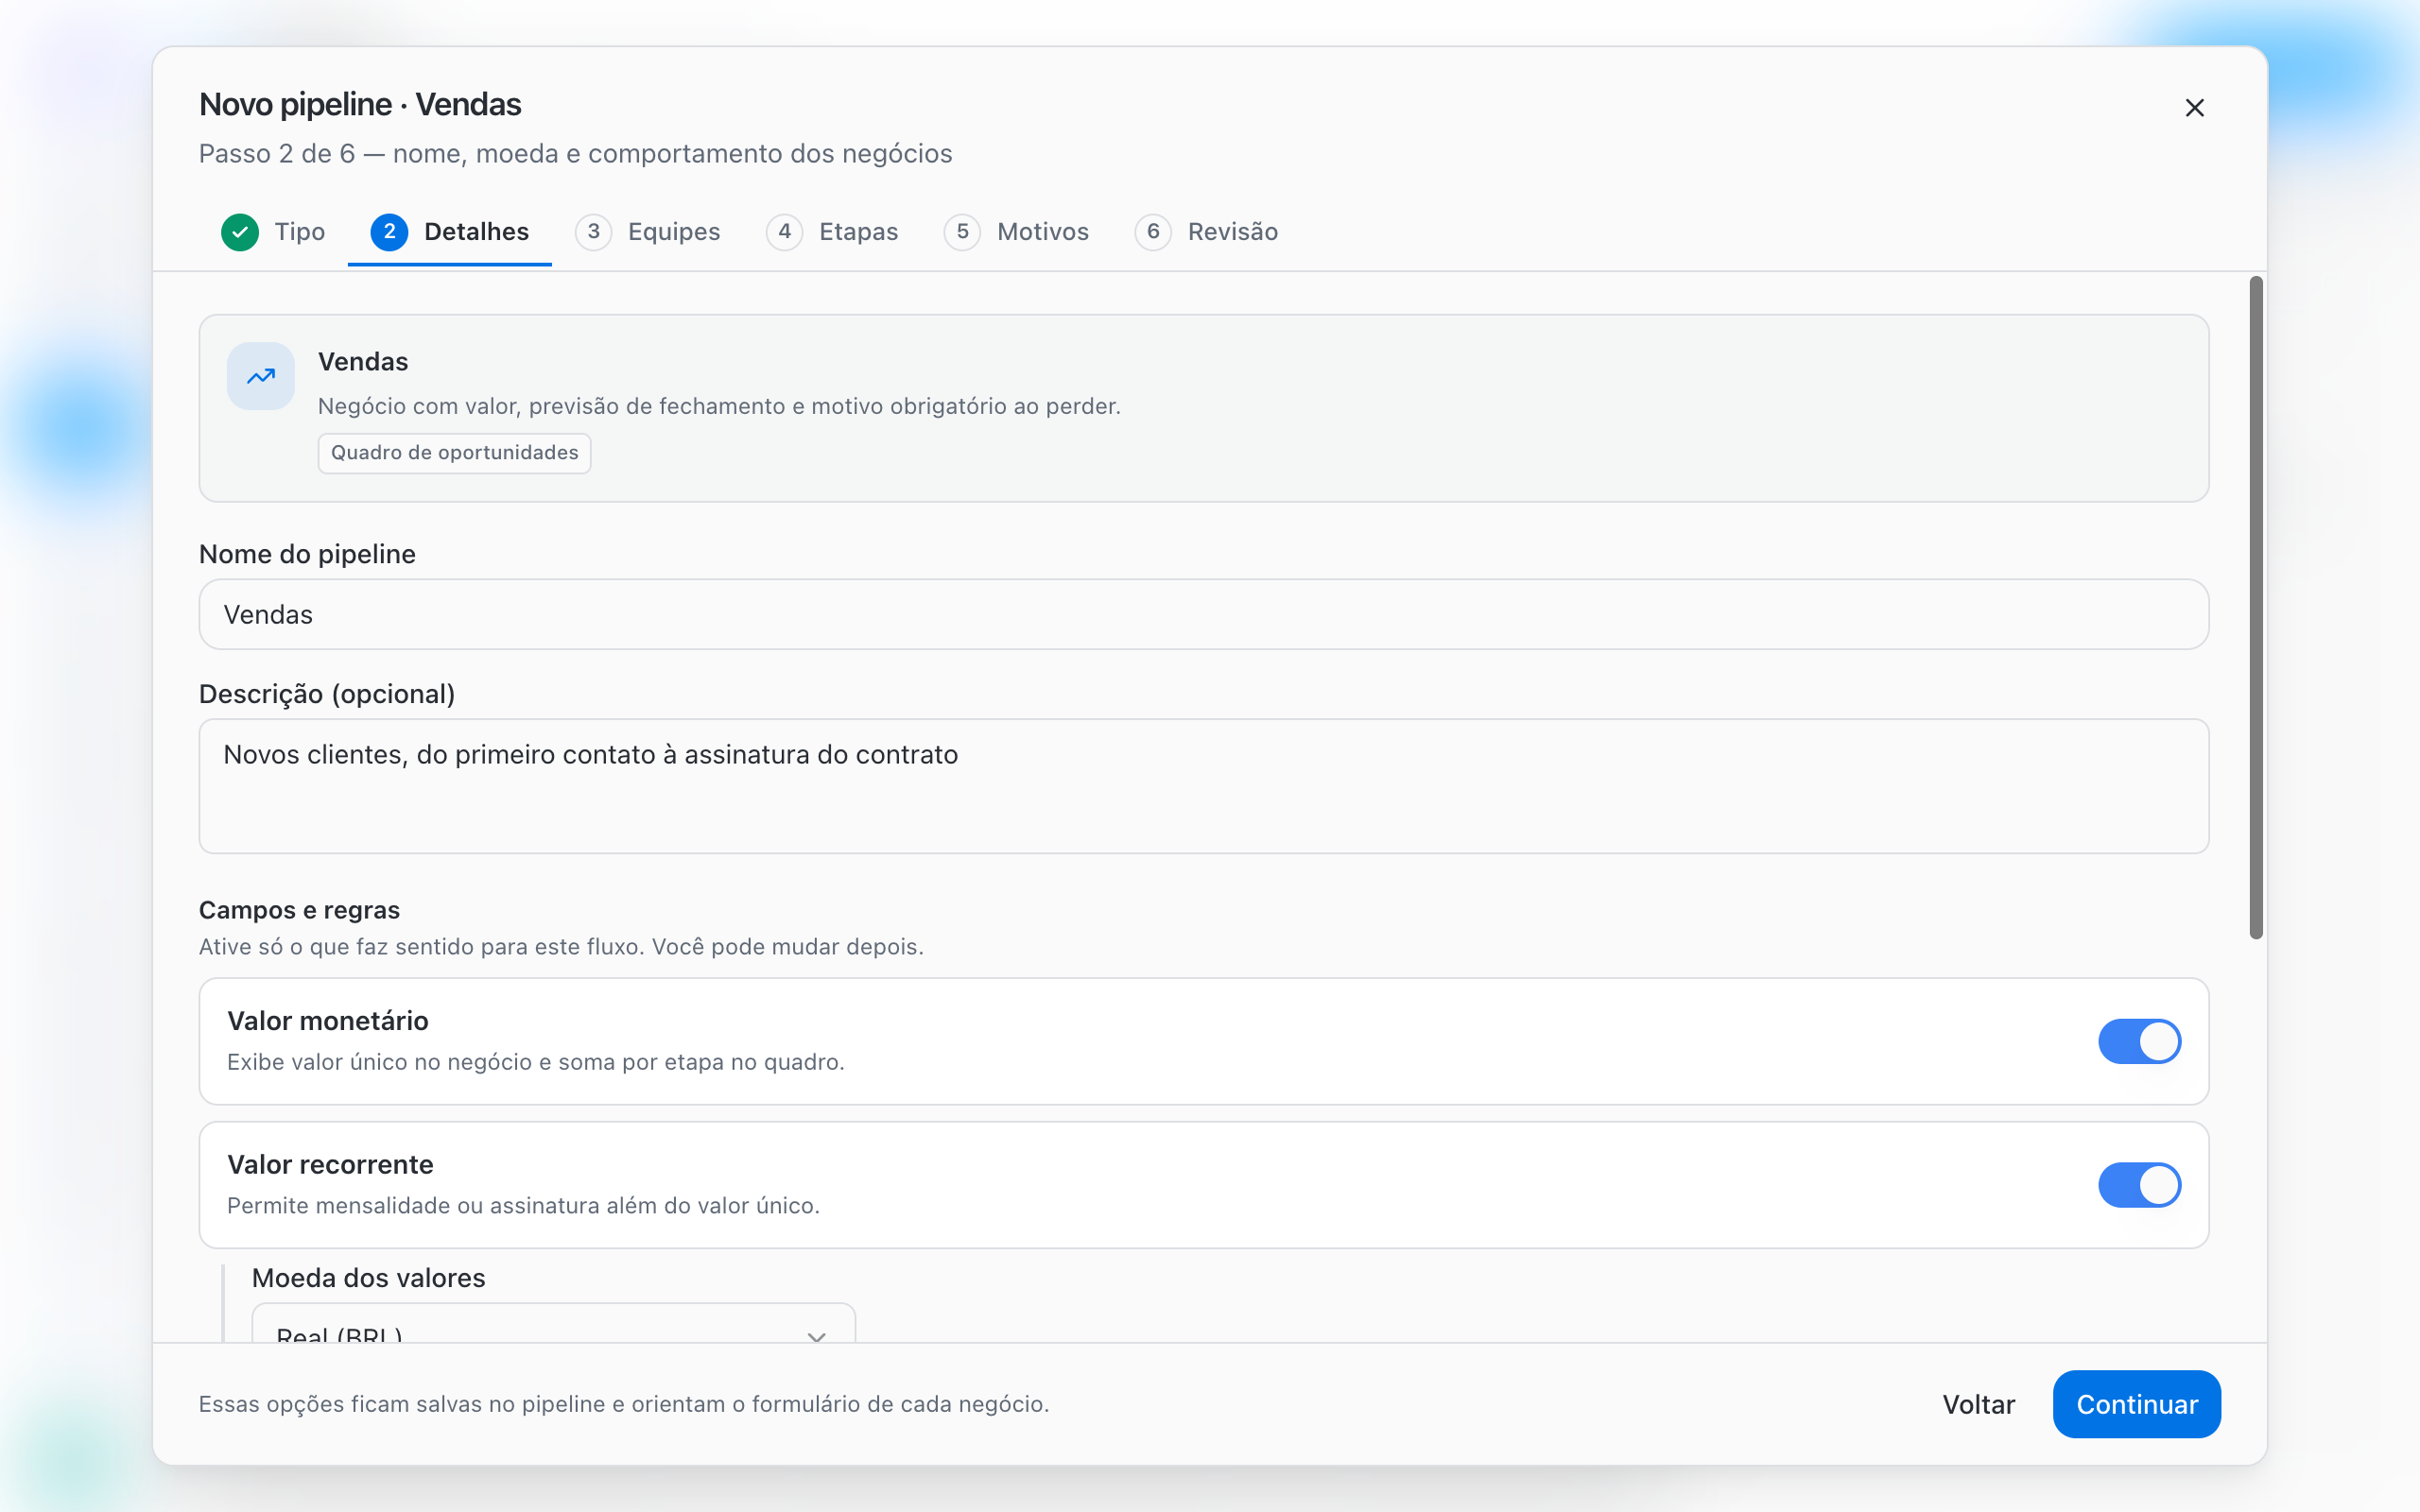2420x1512 pixels.
Task: Click the green checkmark Tipo step icon
Action: [x=240, y=232]
